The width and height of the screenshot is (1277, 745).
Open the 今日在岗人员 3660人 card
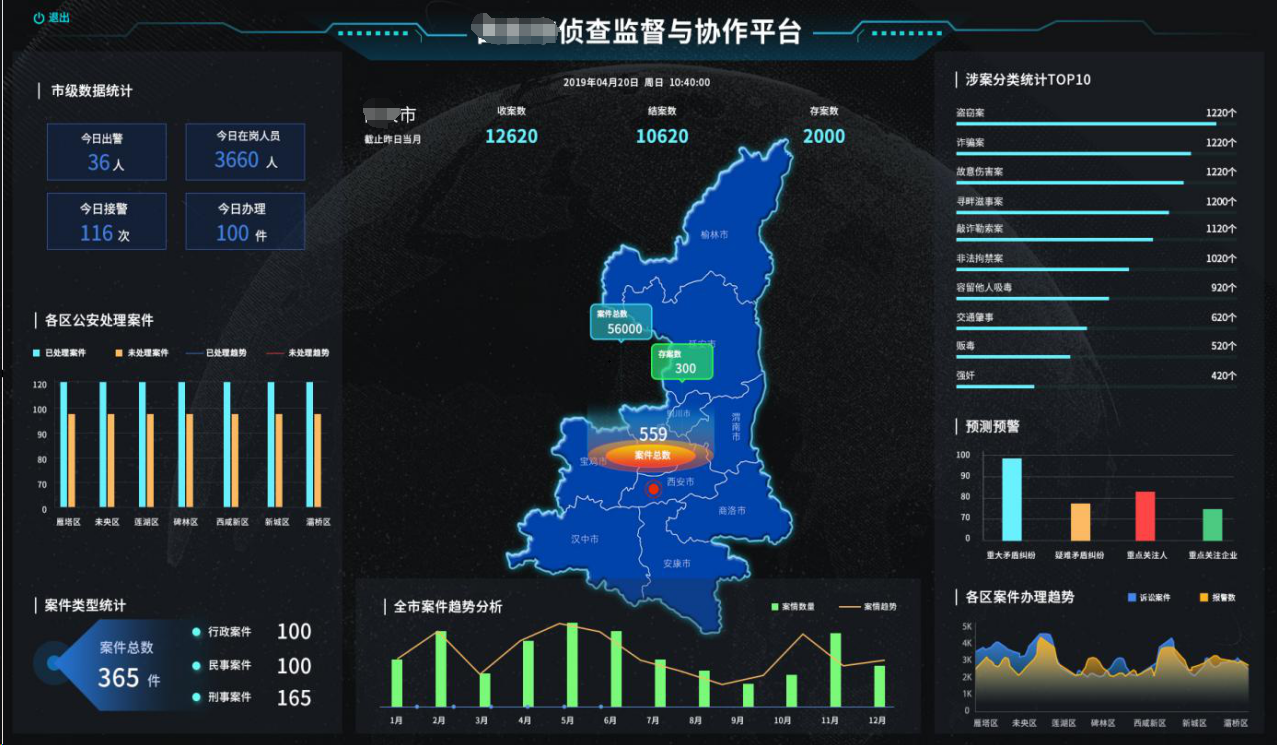pyautogui.click(x=245, y=152)
